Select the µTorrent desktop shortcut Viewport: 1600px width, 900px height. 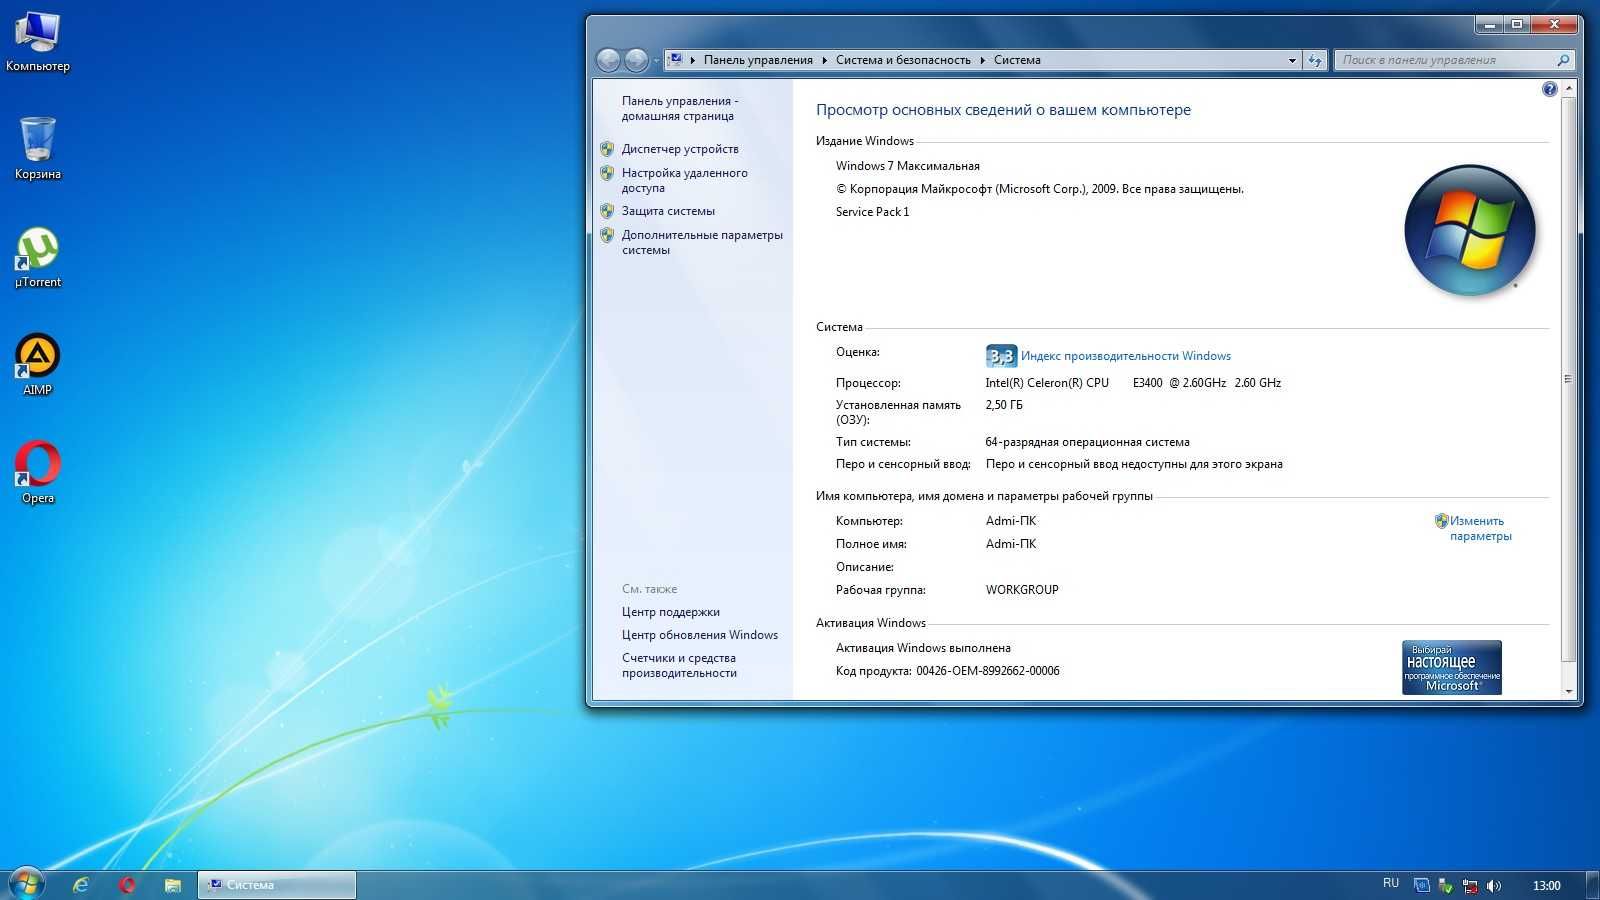click(38, 258)
